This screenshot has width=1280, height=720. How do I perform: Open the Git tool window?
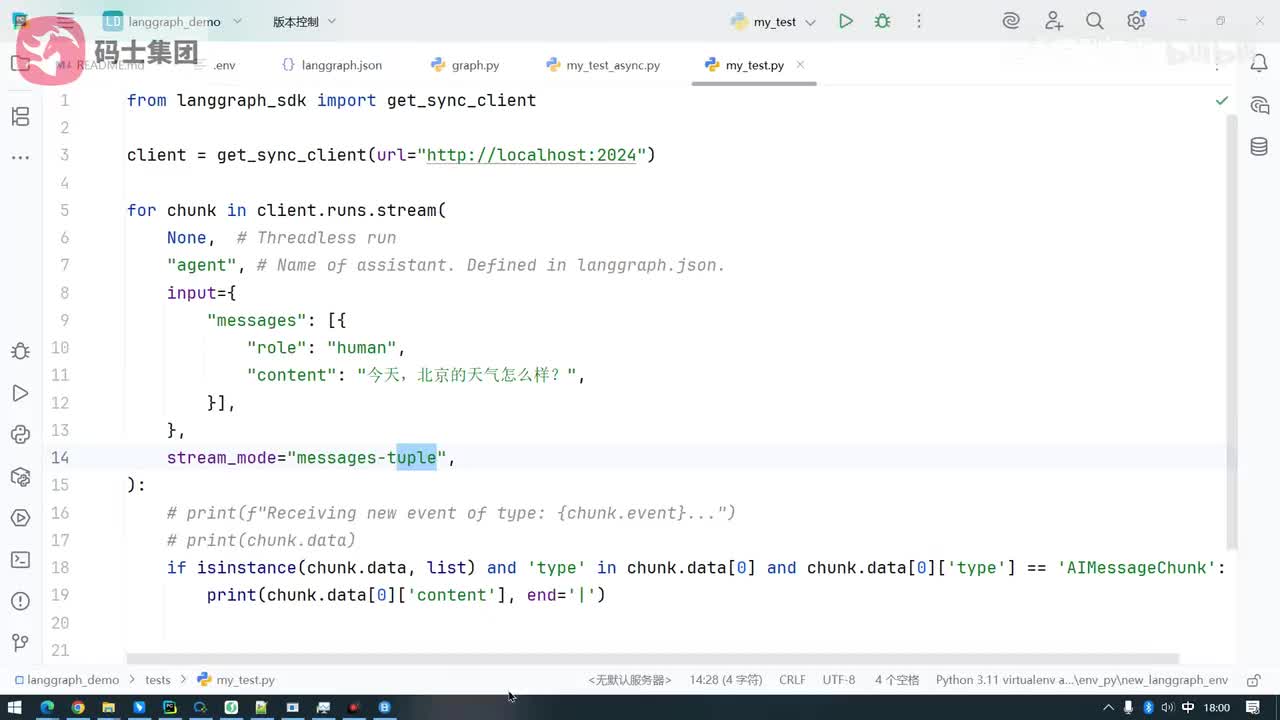(20, 642)
